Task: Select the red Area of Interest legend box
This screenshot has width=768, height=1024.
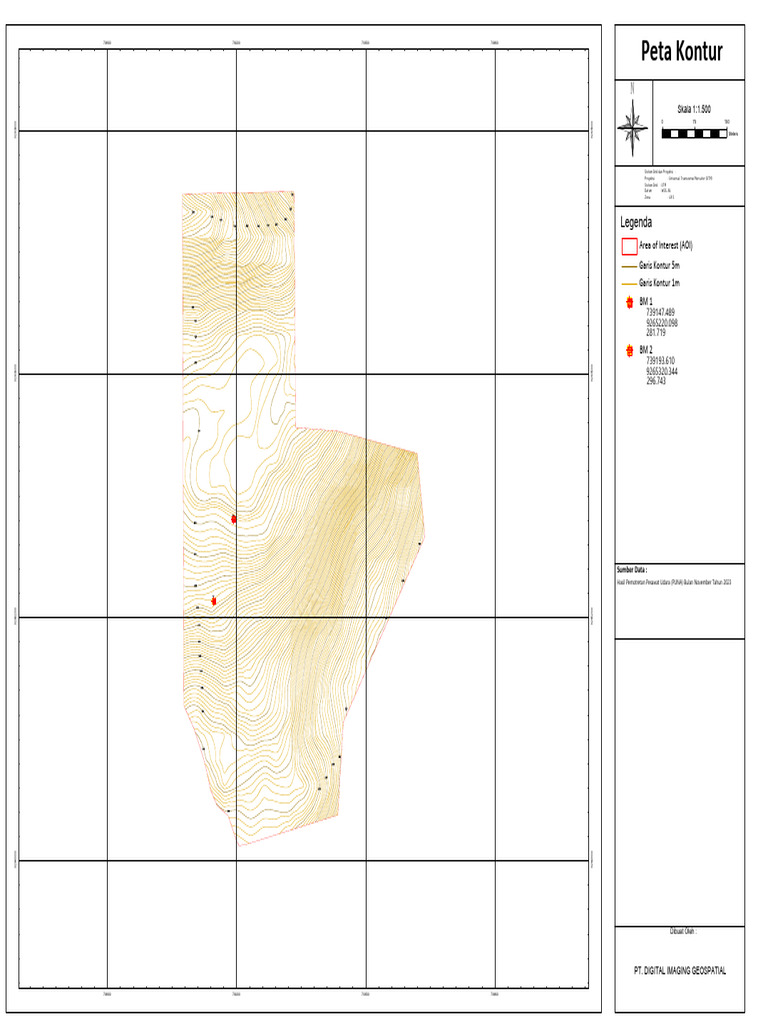Action: (x=628, y=246)
